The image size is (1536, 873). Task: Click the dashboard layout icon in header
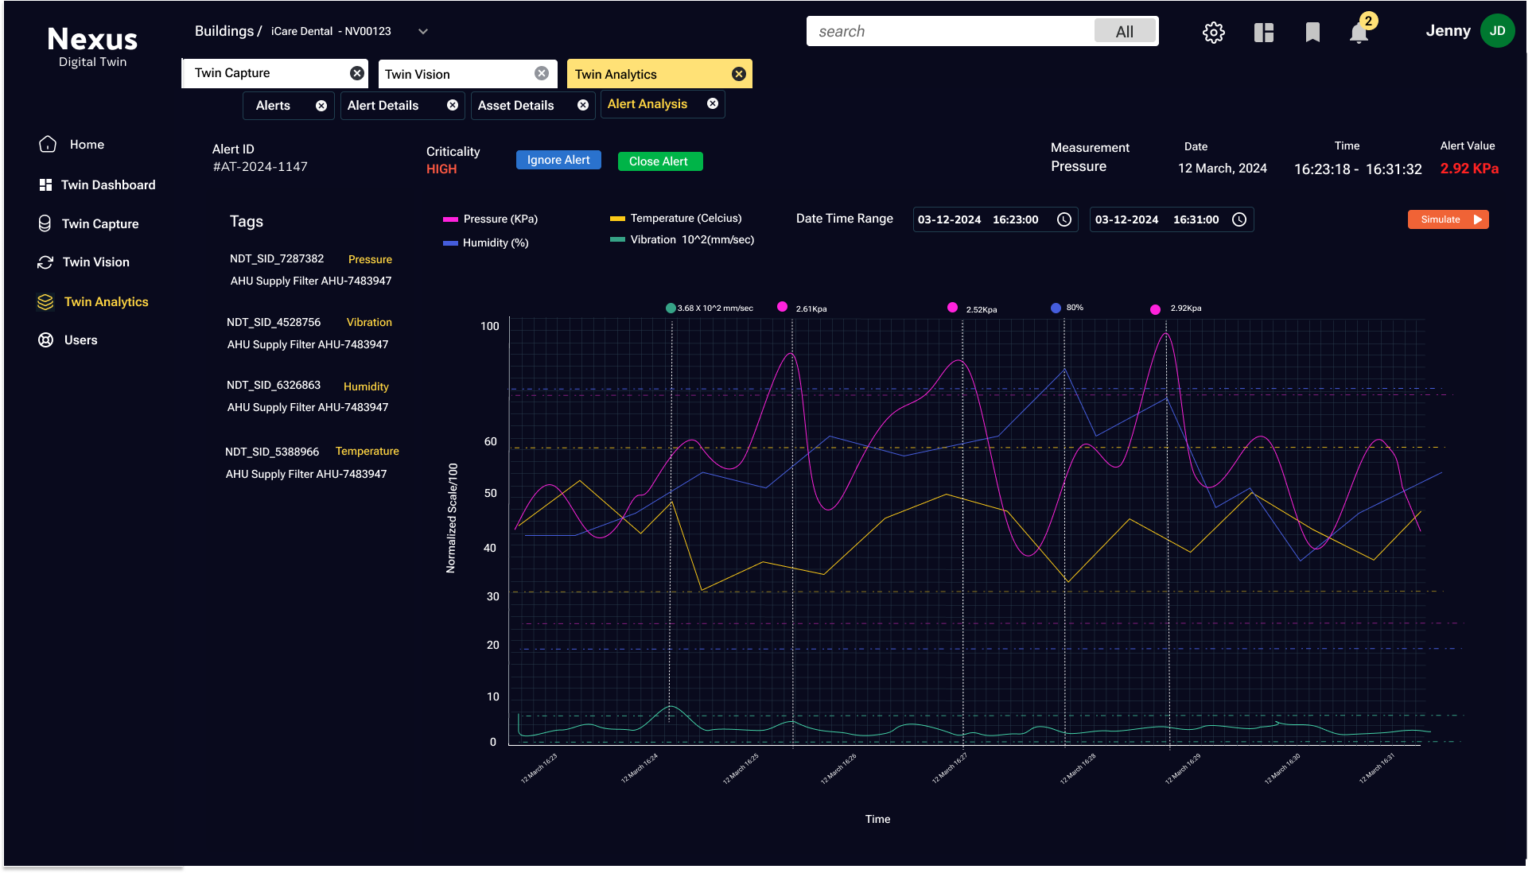click(x=1264, y=32)
